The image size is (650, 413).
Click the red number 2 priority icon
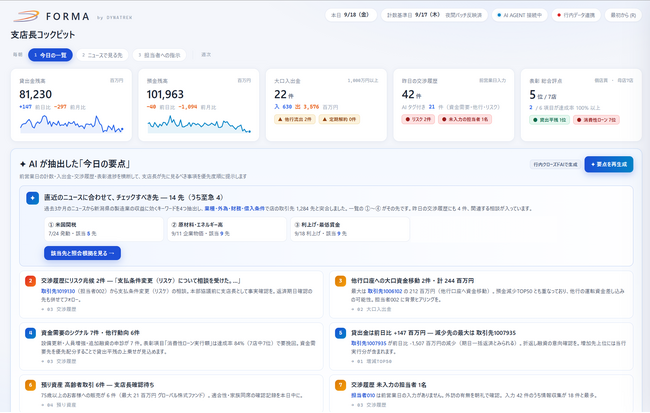click(30, 281)
